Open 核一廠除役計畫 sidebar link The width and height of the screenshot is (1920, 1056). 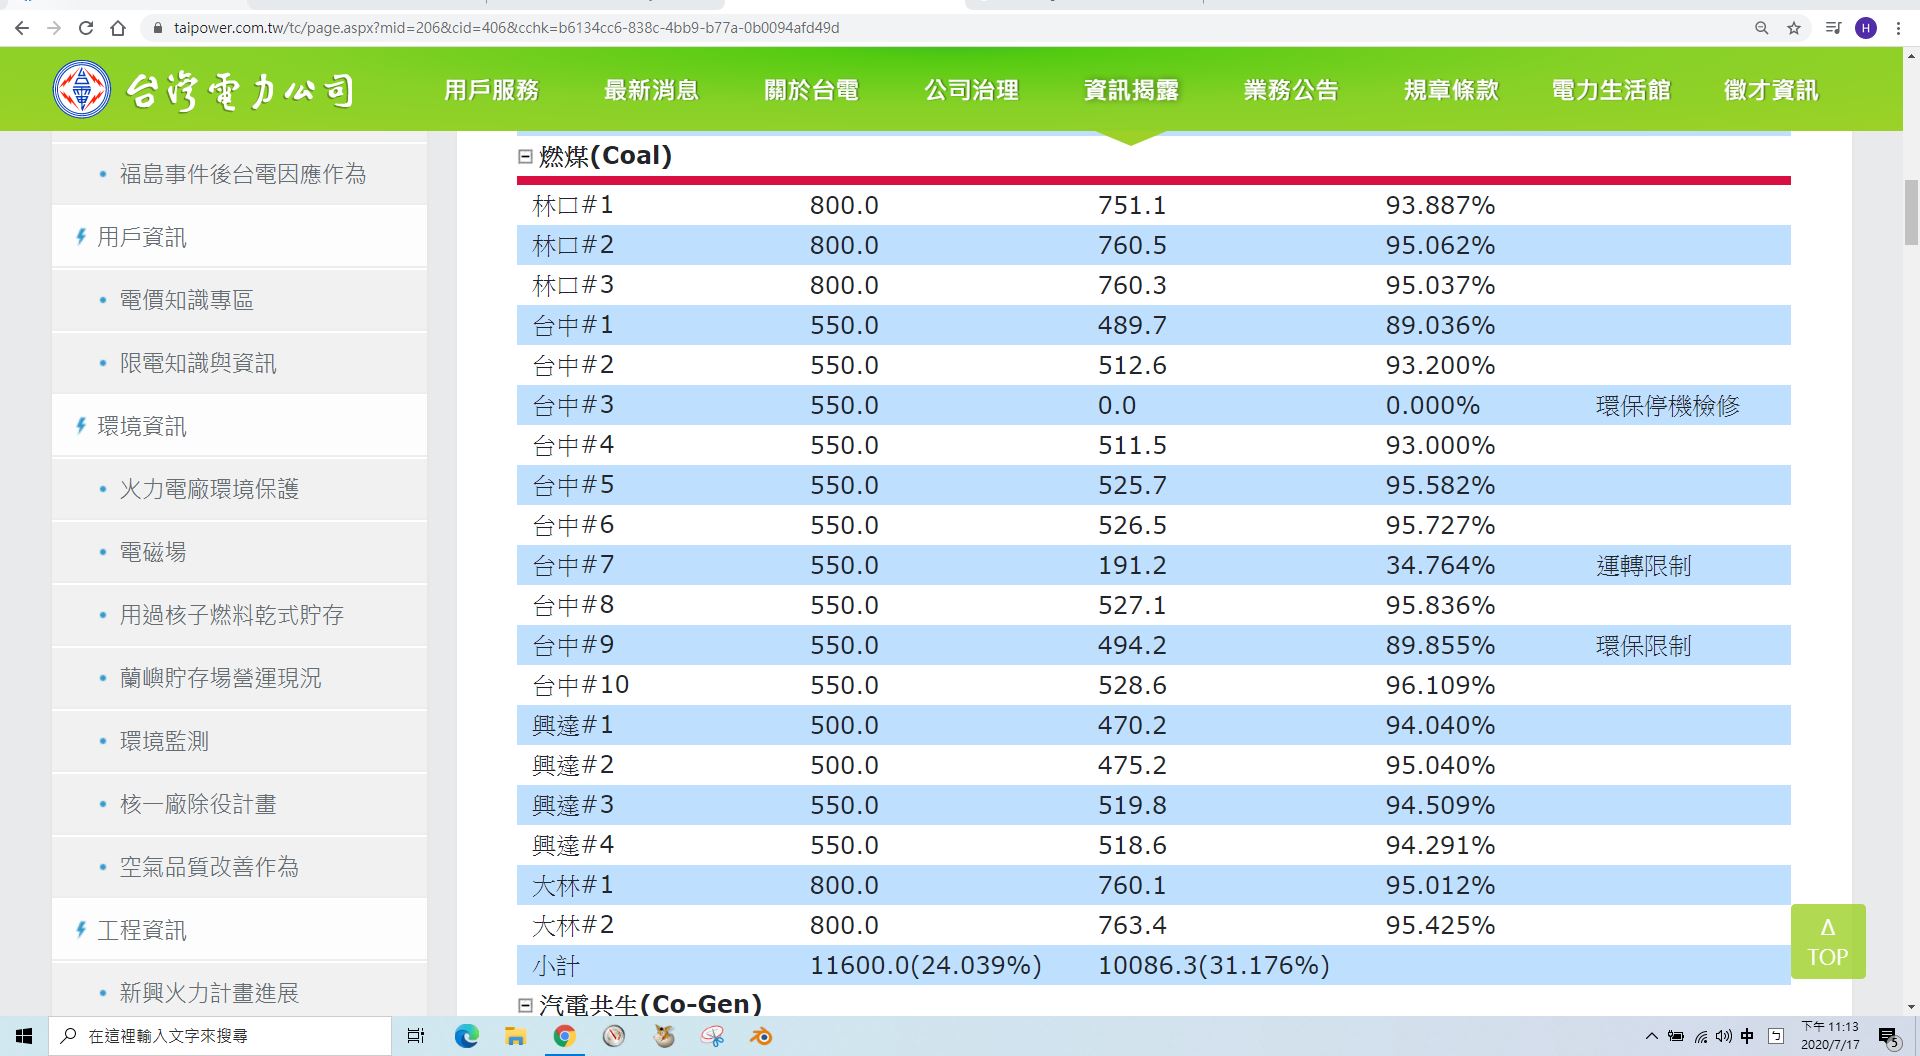tap(198, 804)
